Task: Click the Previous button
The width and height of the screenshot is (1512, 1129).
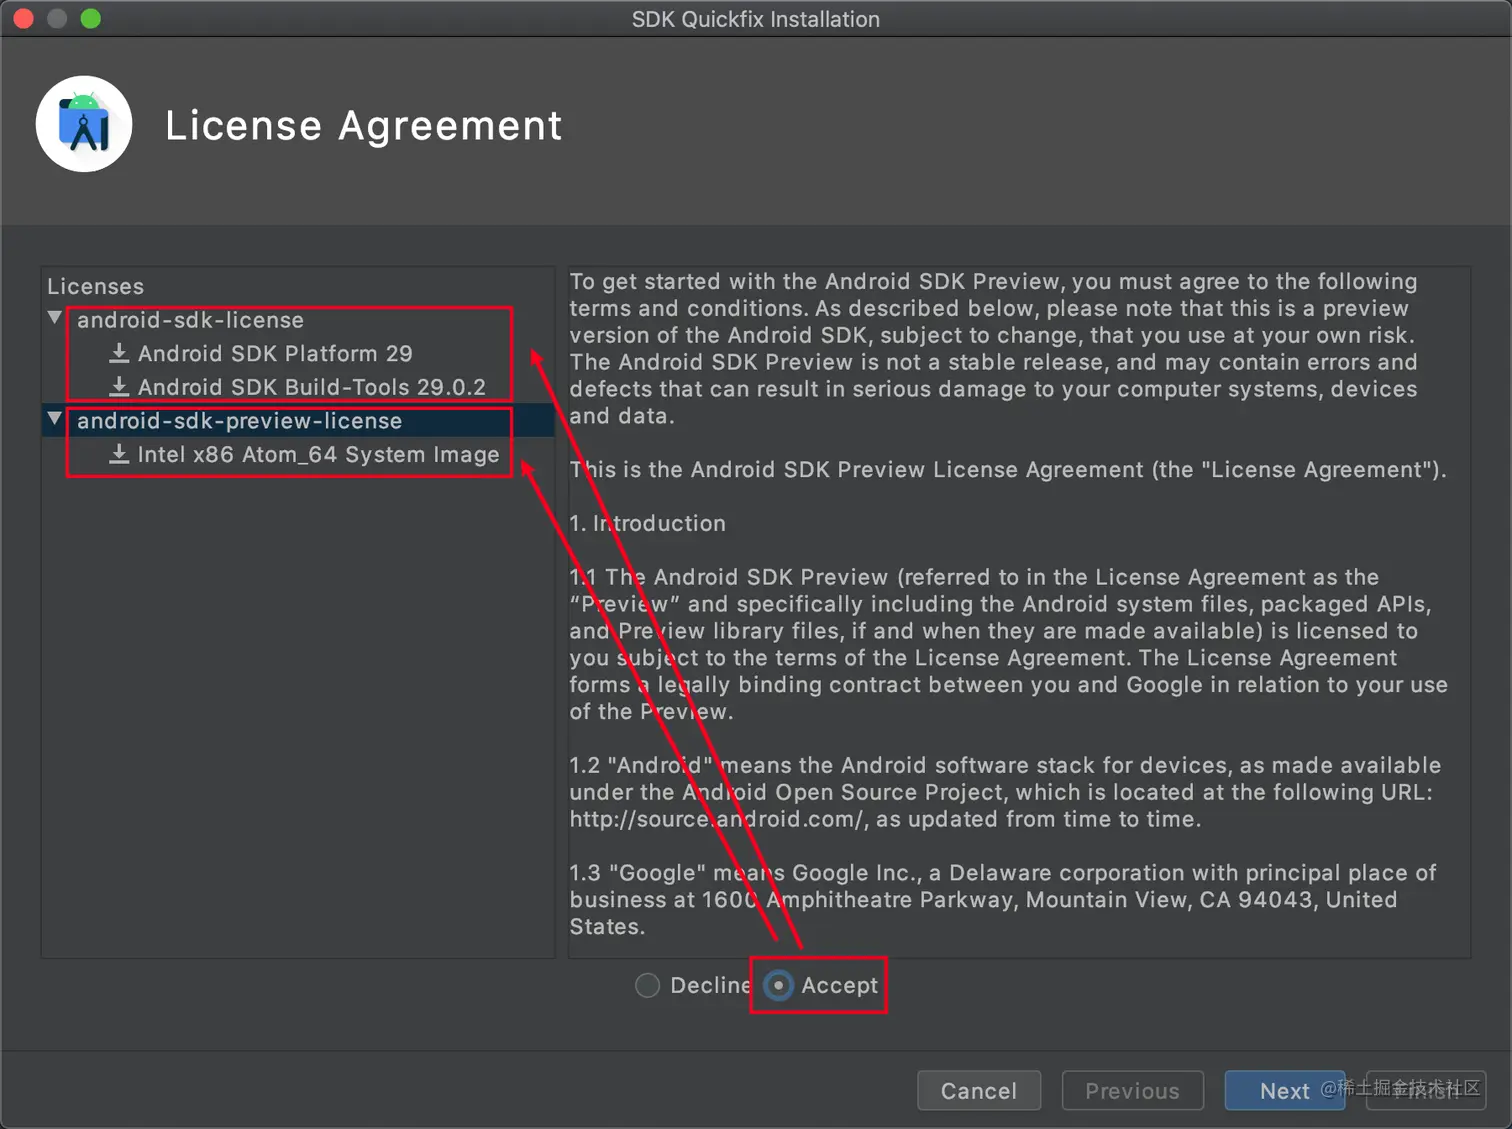Action: [x=1132, y=1090]
